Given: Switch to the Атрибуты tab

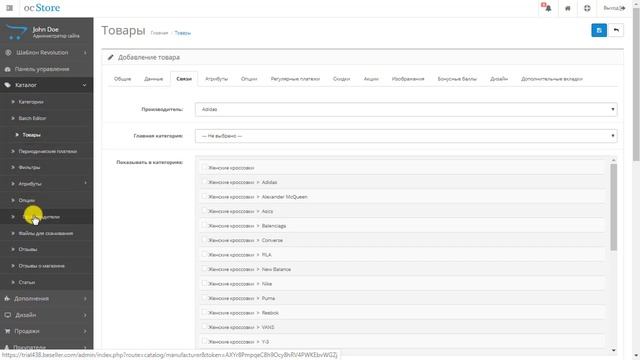Looking at the screenshot, I should (x=216, y=79).
